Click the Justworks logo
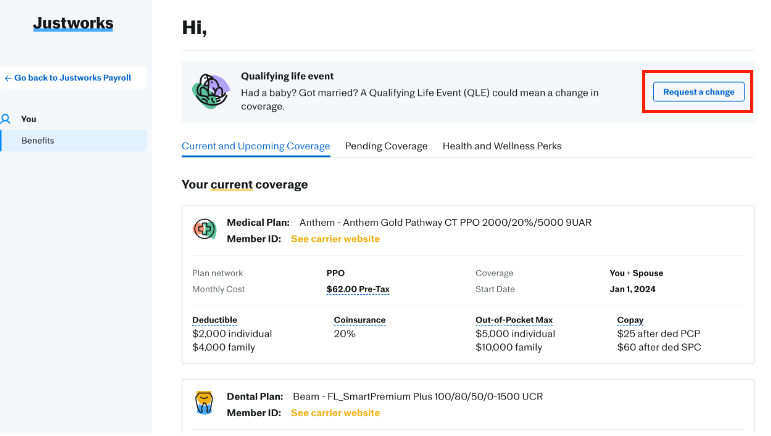771x436 pixels. 73,24
